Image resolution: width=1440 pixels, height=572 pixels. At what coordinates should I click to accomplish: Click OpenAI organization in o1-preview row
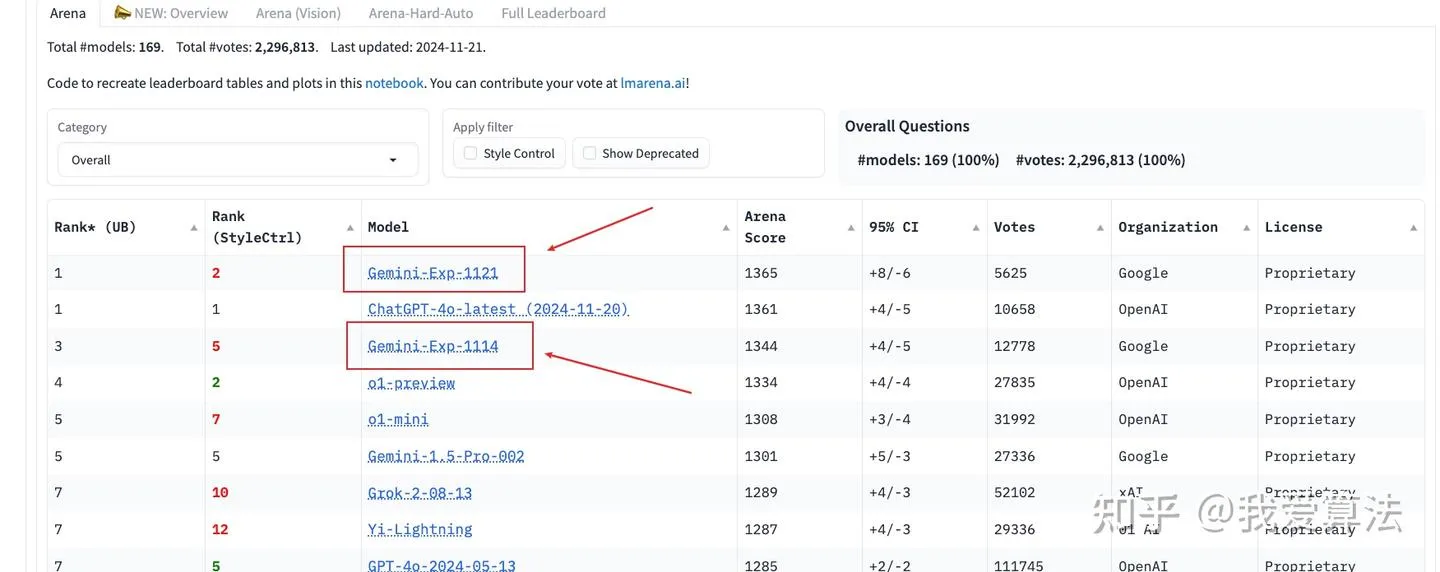[1143, 383]
